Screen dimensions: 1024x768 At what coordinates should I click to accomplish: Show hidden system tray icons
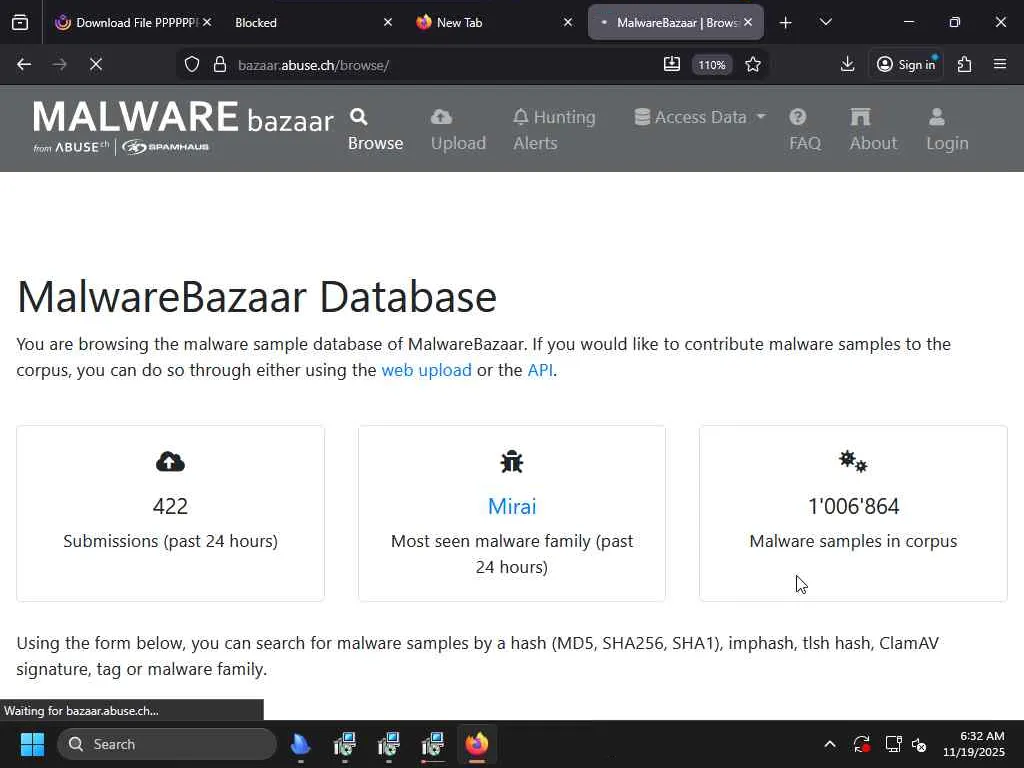(x=829, y=744)
